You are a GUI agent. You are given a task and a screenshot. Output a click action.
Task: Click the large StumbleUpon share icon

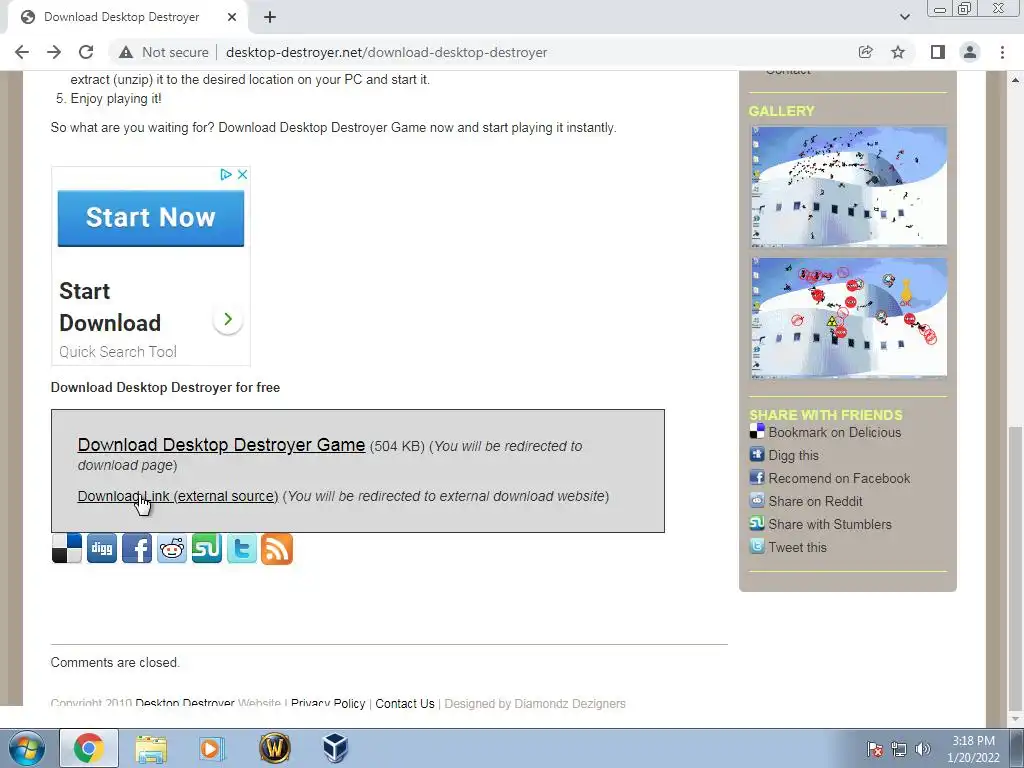206,549
